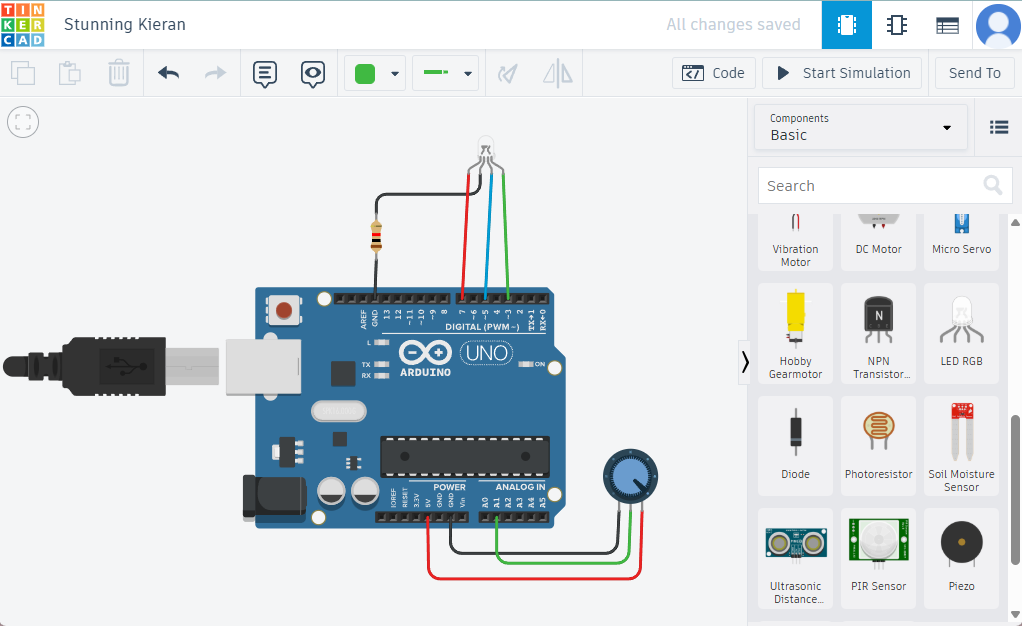Start Simulation
1022x626 pixels.
(x=842, y=73)
